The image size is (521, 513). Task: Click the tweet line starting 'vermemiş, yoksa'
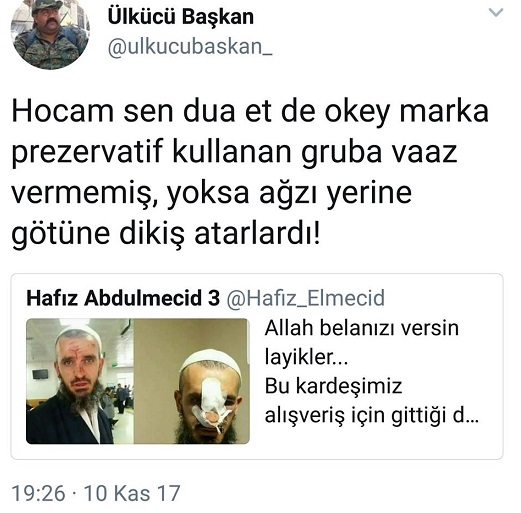(212, 193)
